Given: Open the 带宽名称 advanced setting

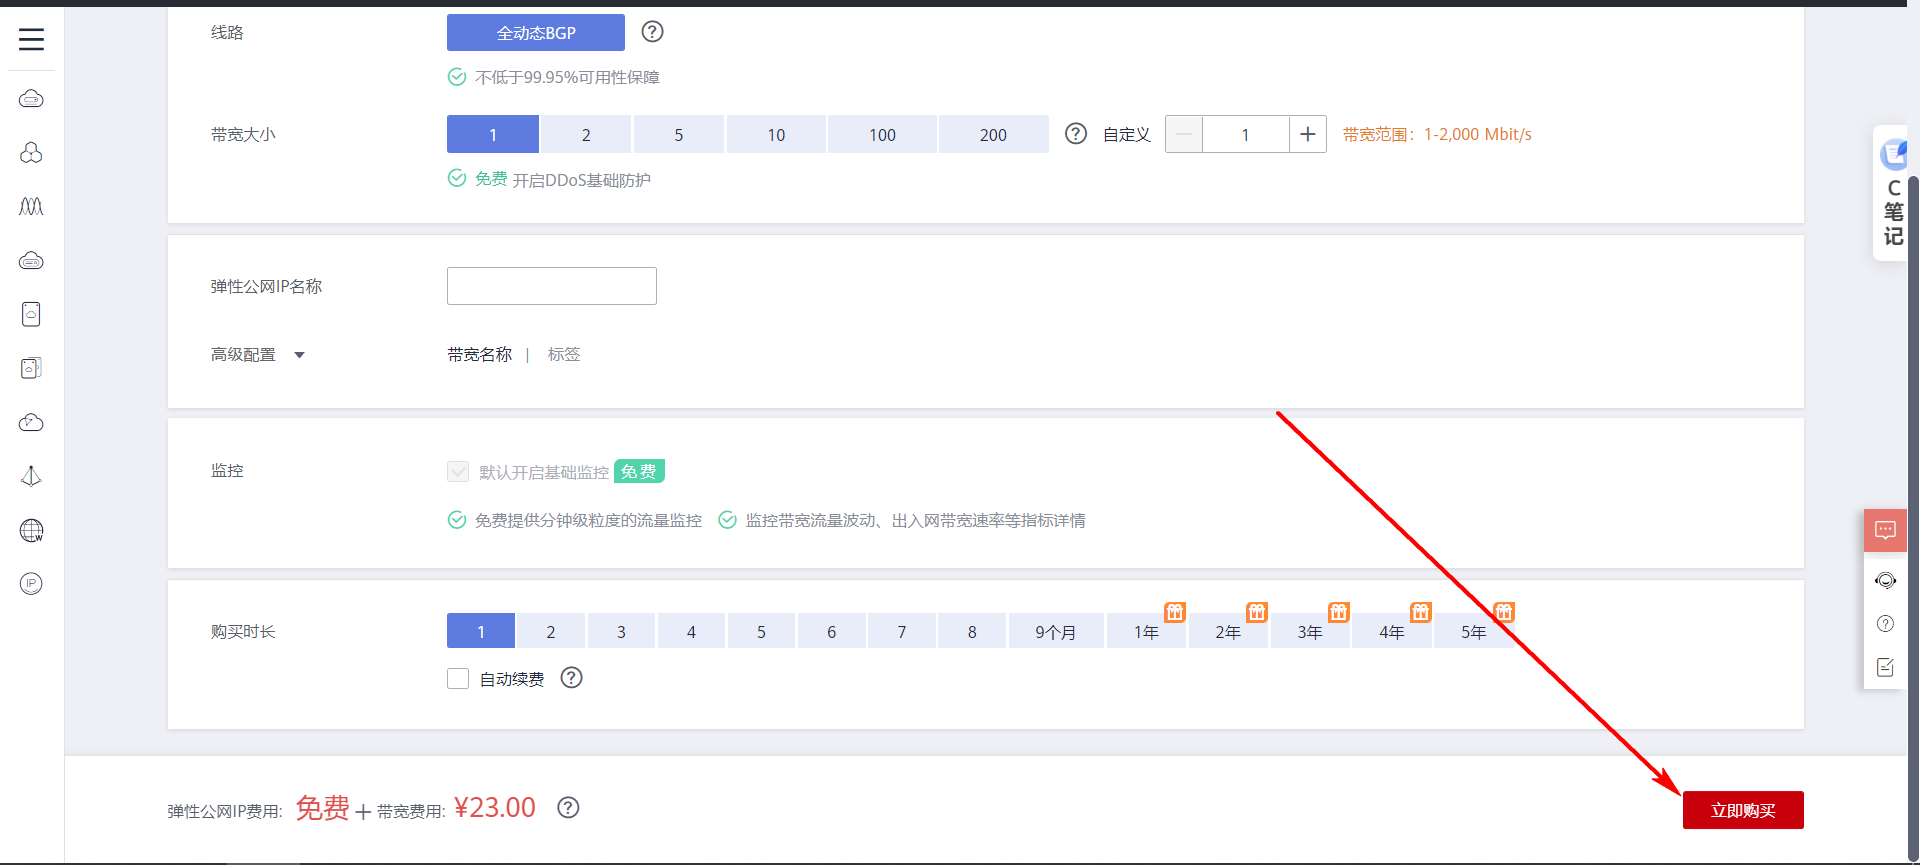Looking at the screenshot, I should (x=480, y=354).
